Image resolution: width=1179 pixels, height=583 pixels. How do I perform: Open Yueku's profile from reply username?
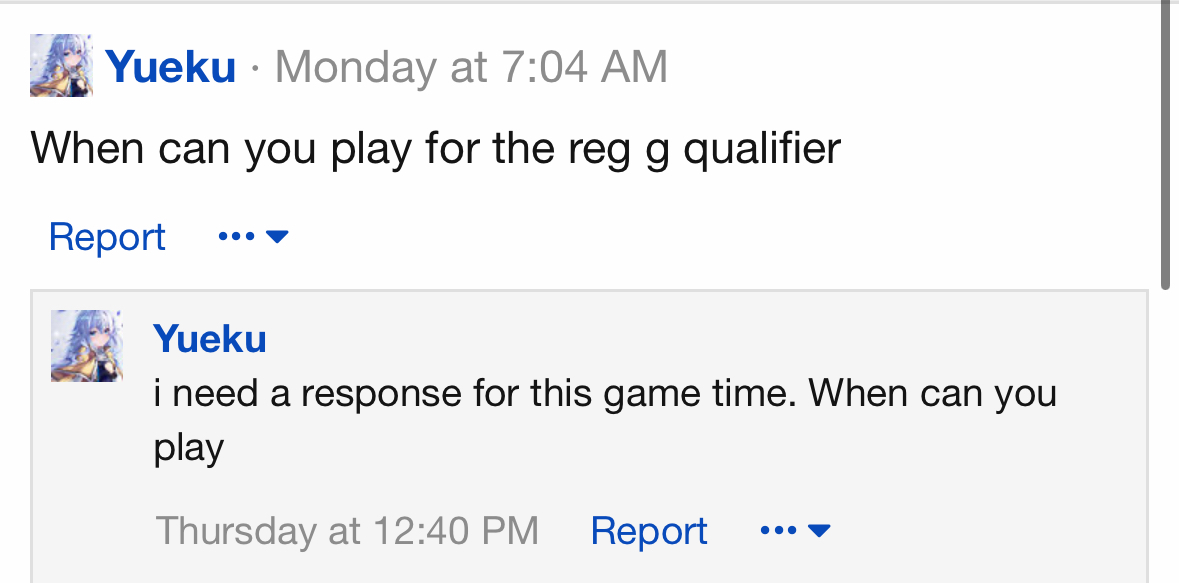point(210,339)
